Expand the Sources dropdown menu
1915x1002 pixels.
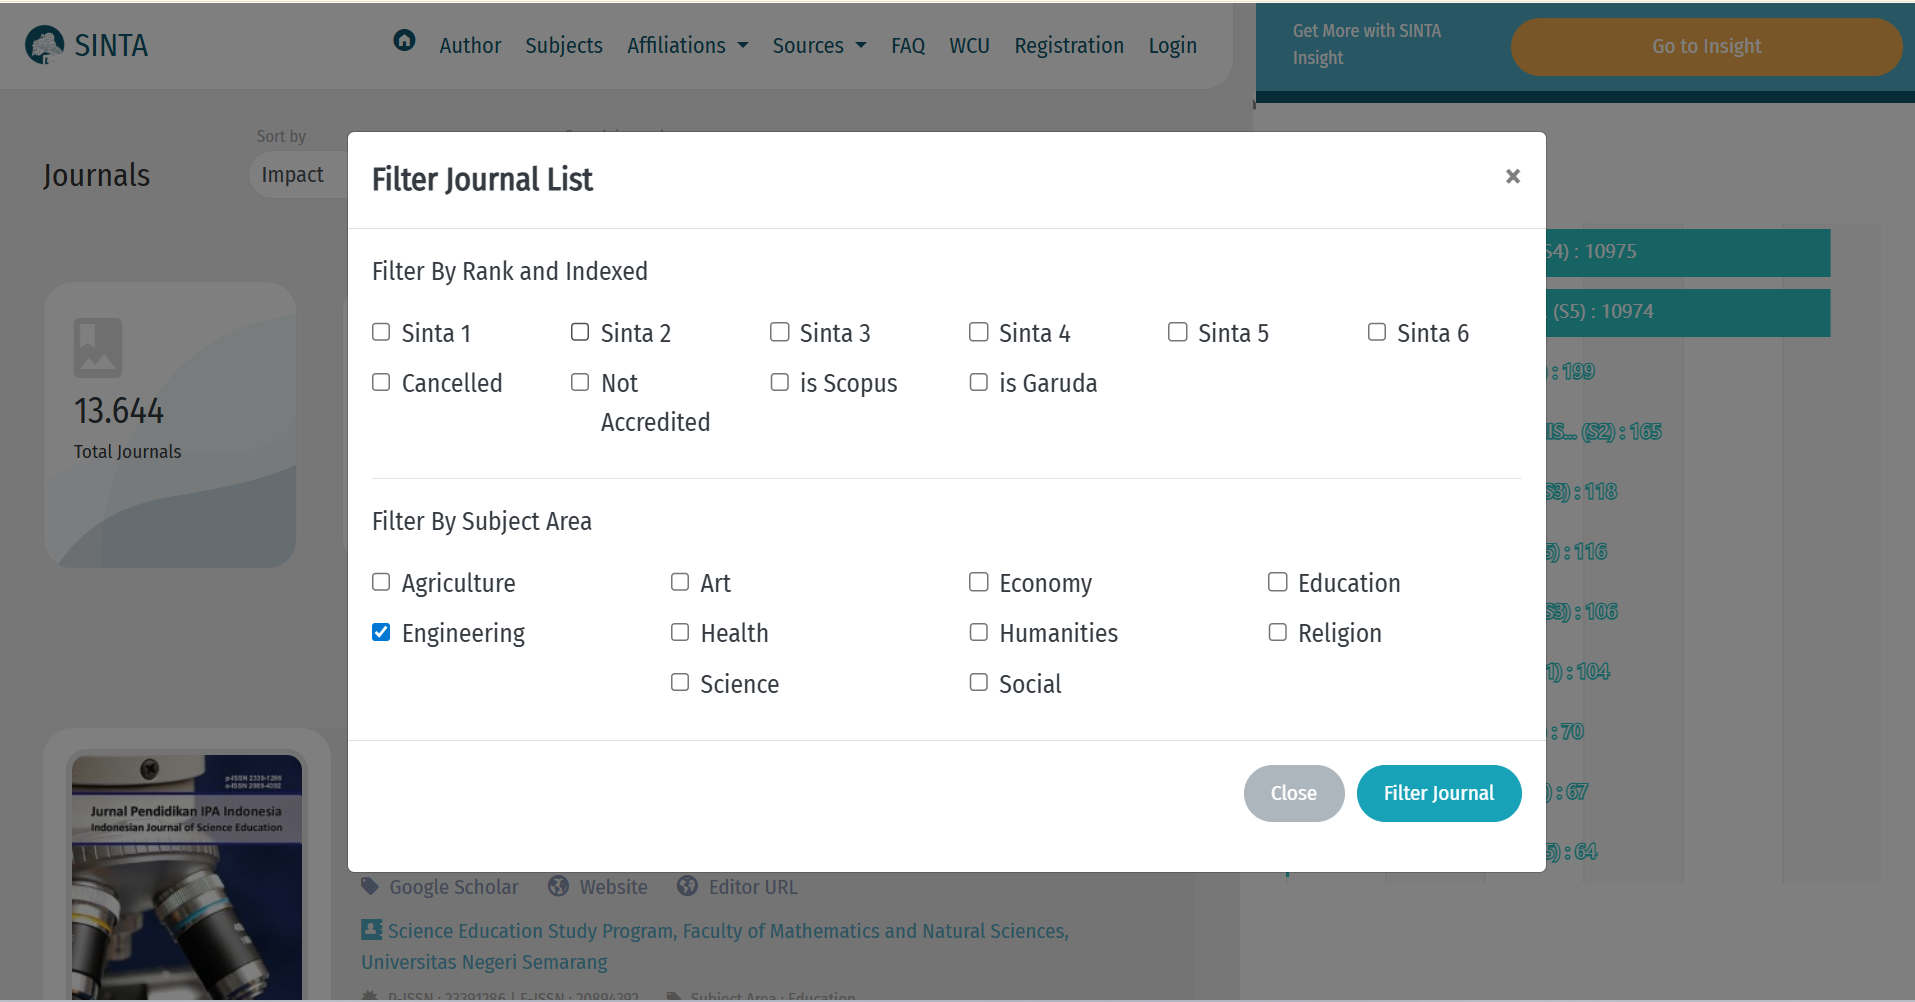(x=818, y=46)
